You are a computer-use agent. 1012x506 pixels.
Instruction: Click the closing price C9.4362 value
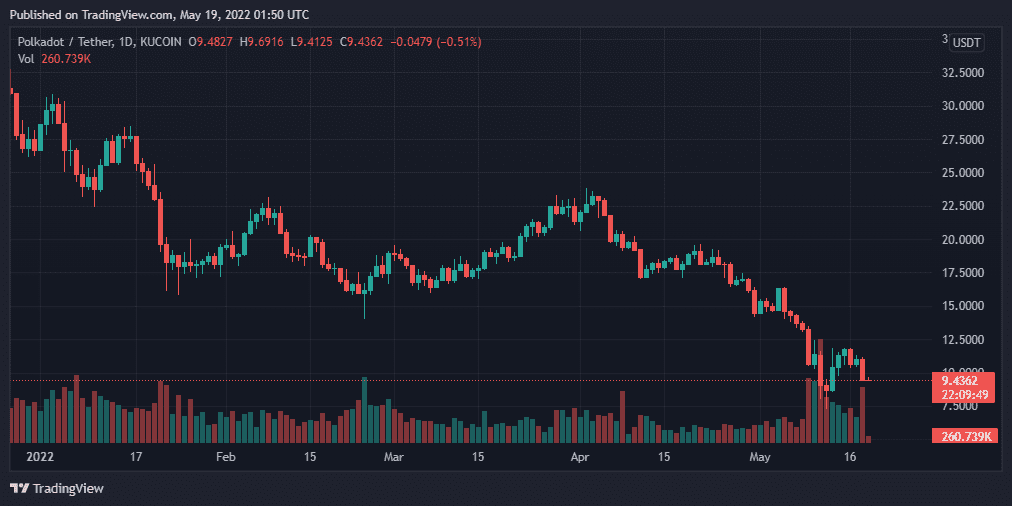(x=369, y=42)
